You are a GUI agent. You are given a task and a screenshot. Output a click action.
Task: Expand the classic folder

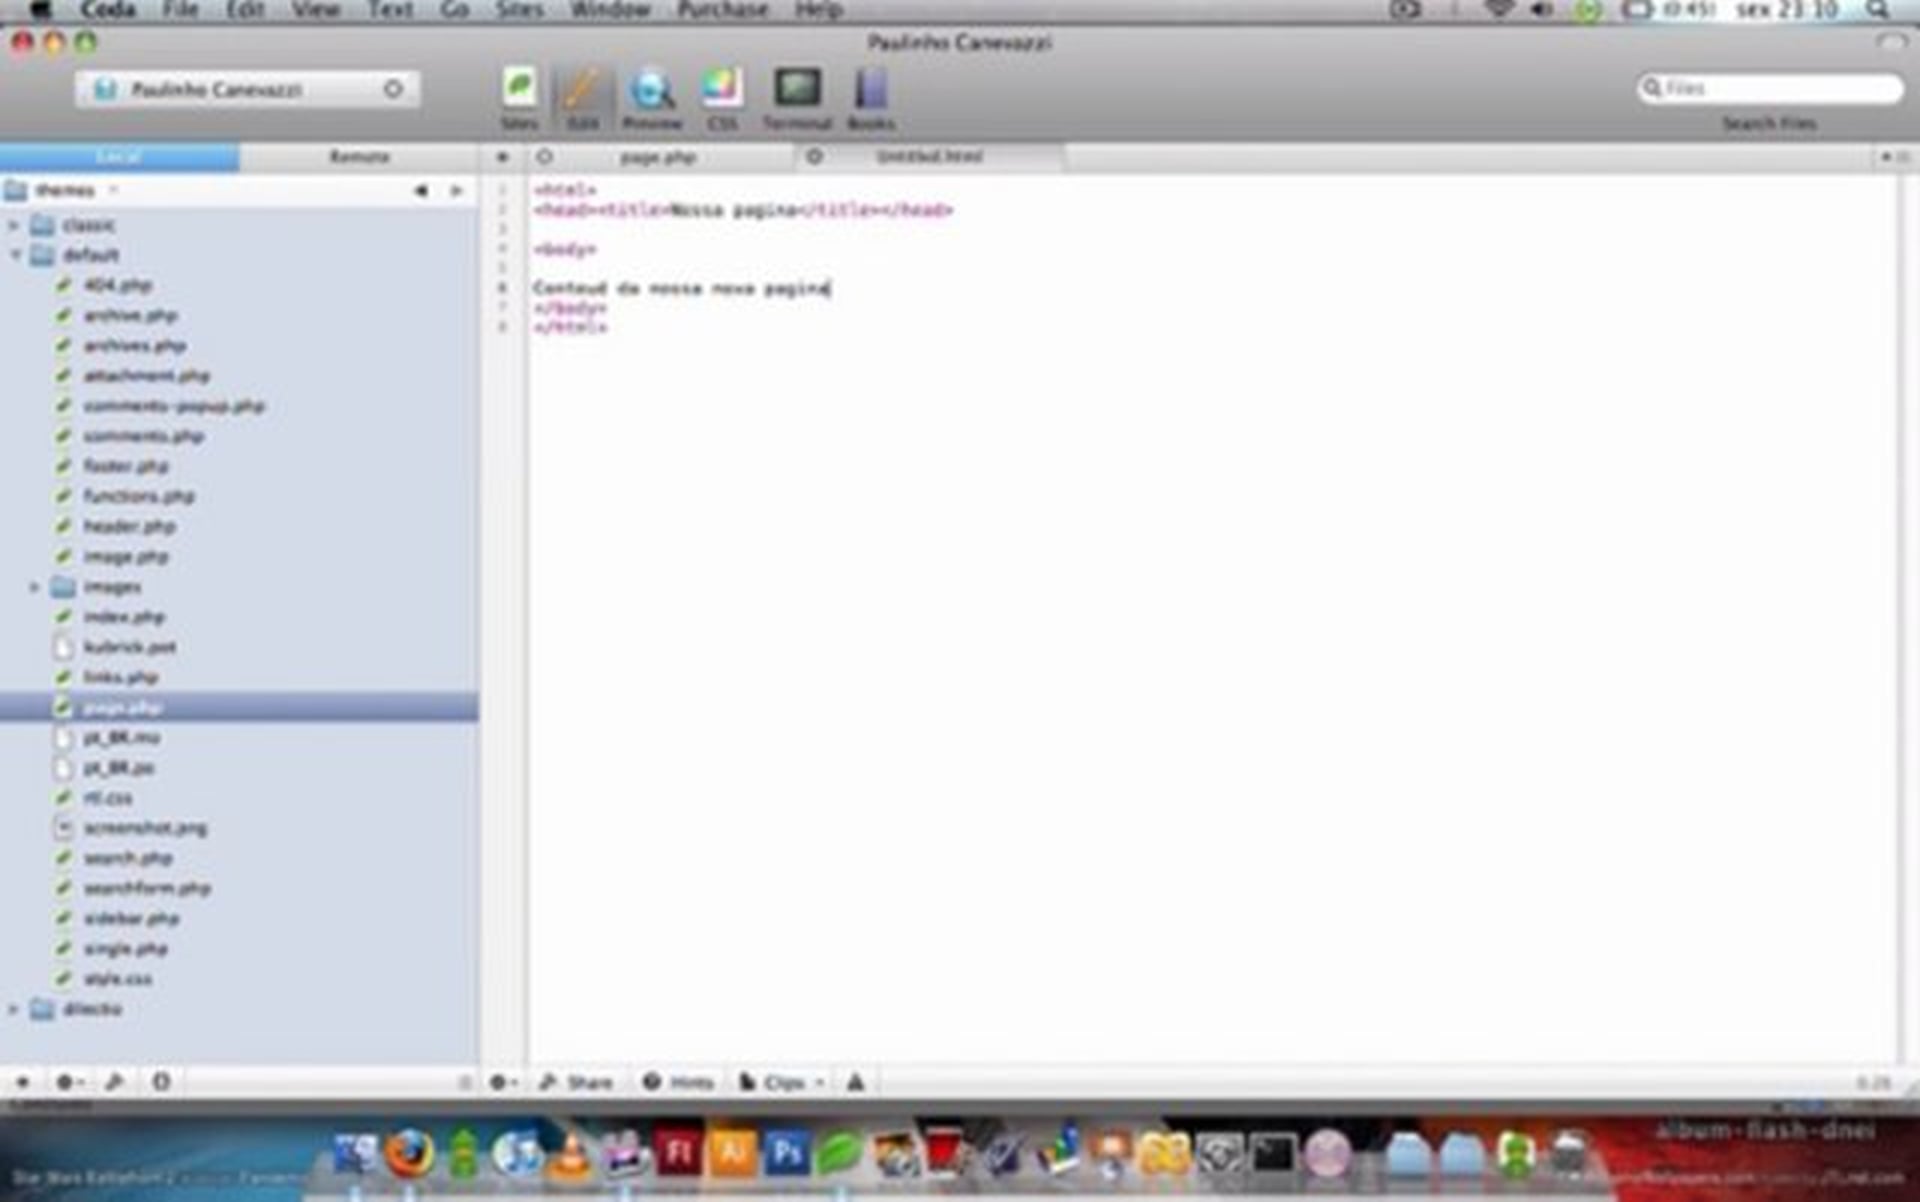pyautogui.click(x=14, y=226)
